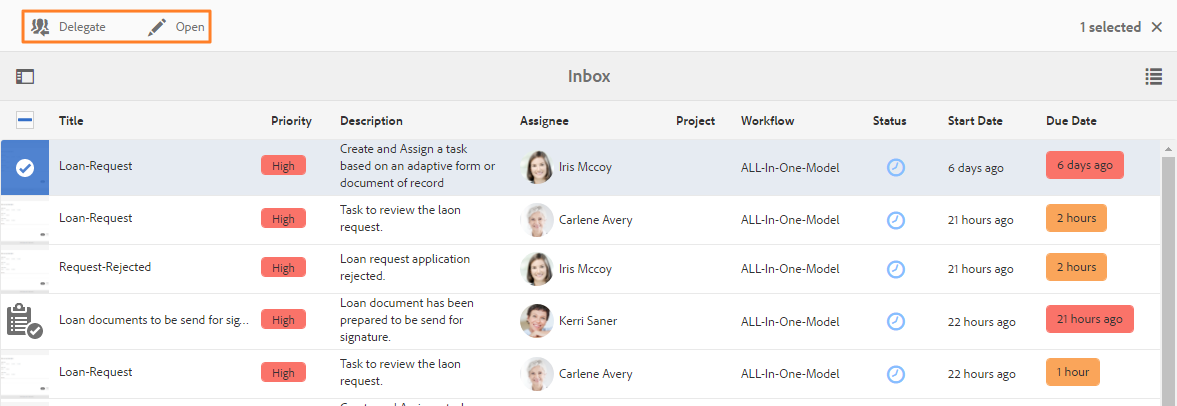Click the Delegate people icon
This screenshot has height=406, width=1177.
pos(41,27)
